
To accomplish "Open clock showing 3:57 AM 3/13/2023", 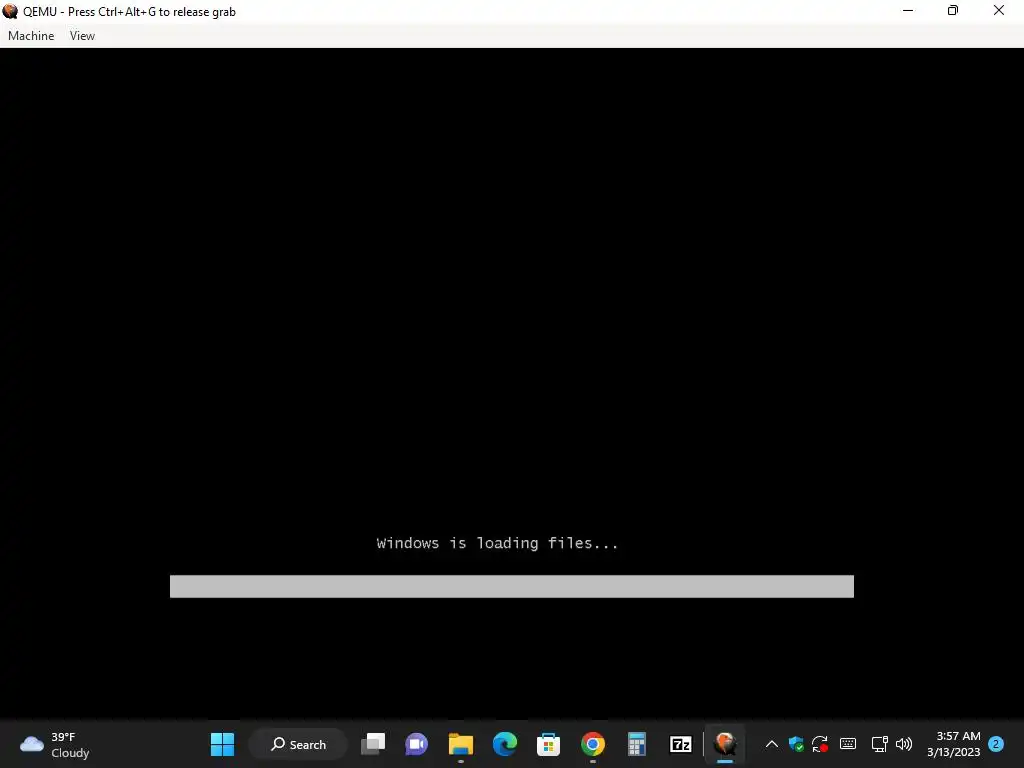I will tap(953, 744).
